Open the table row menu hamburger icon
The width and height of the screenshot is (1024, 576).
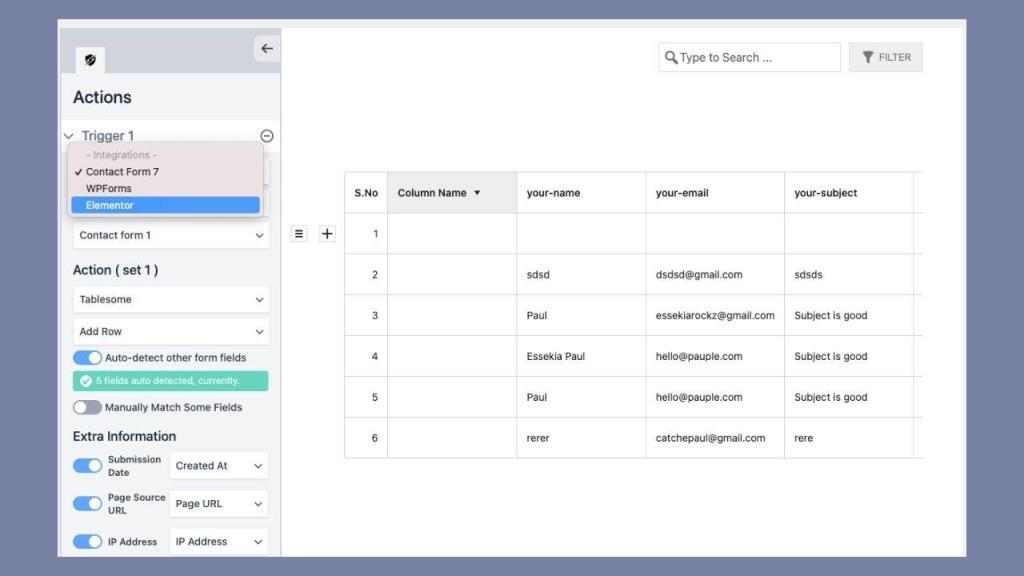click(x=298, y=233)
